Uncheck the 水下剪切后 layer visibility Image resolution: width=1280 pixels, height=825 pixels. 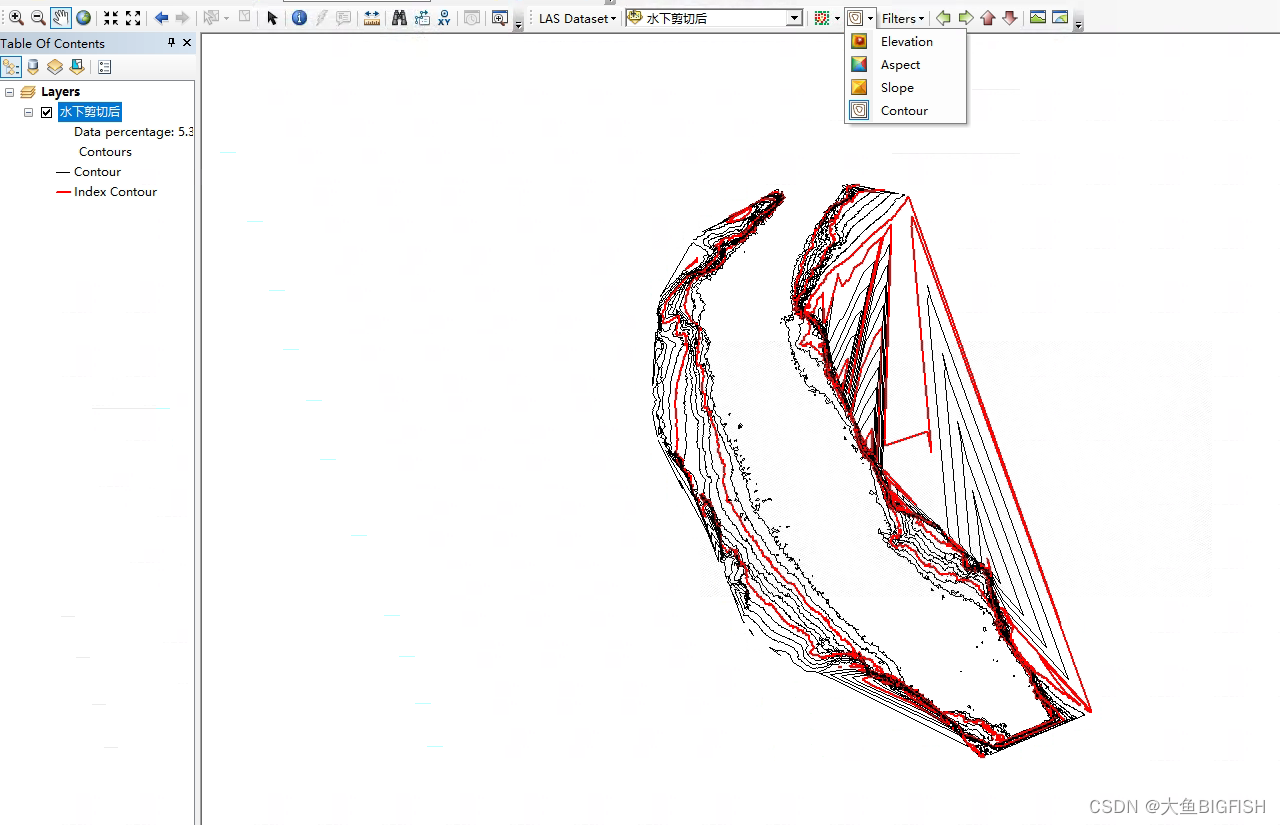(46, 111)
